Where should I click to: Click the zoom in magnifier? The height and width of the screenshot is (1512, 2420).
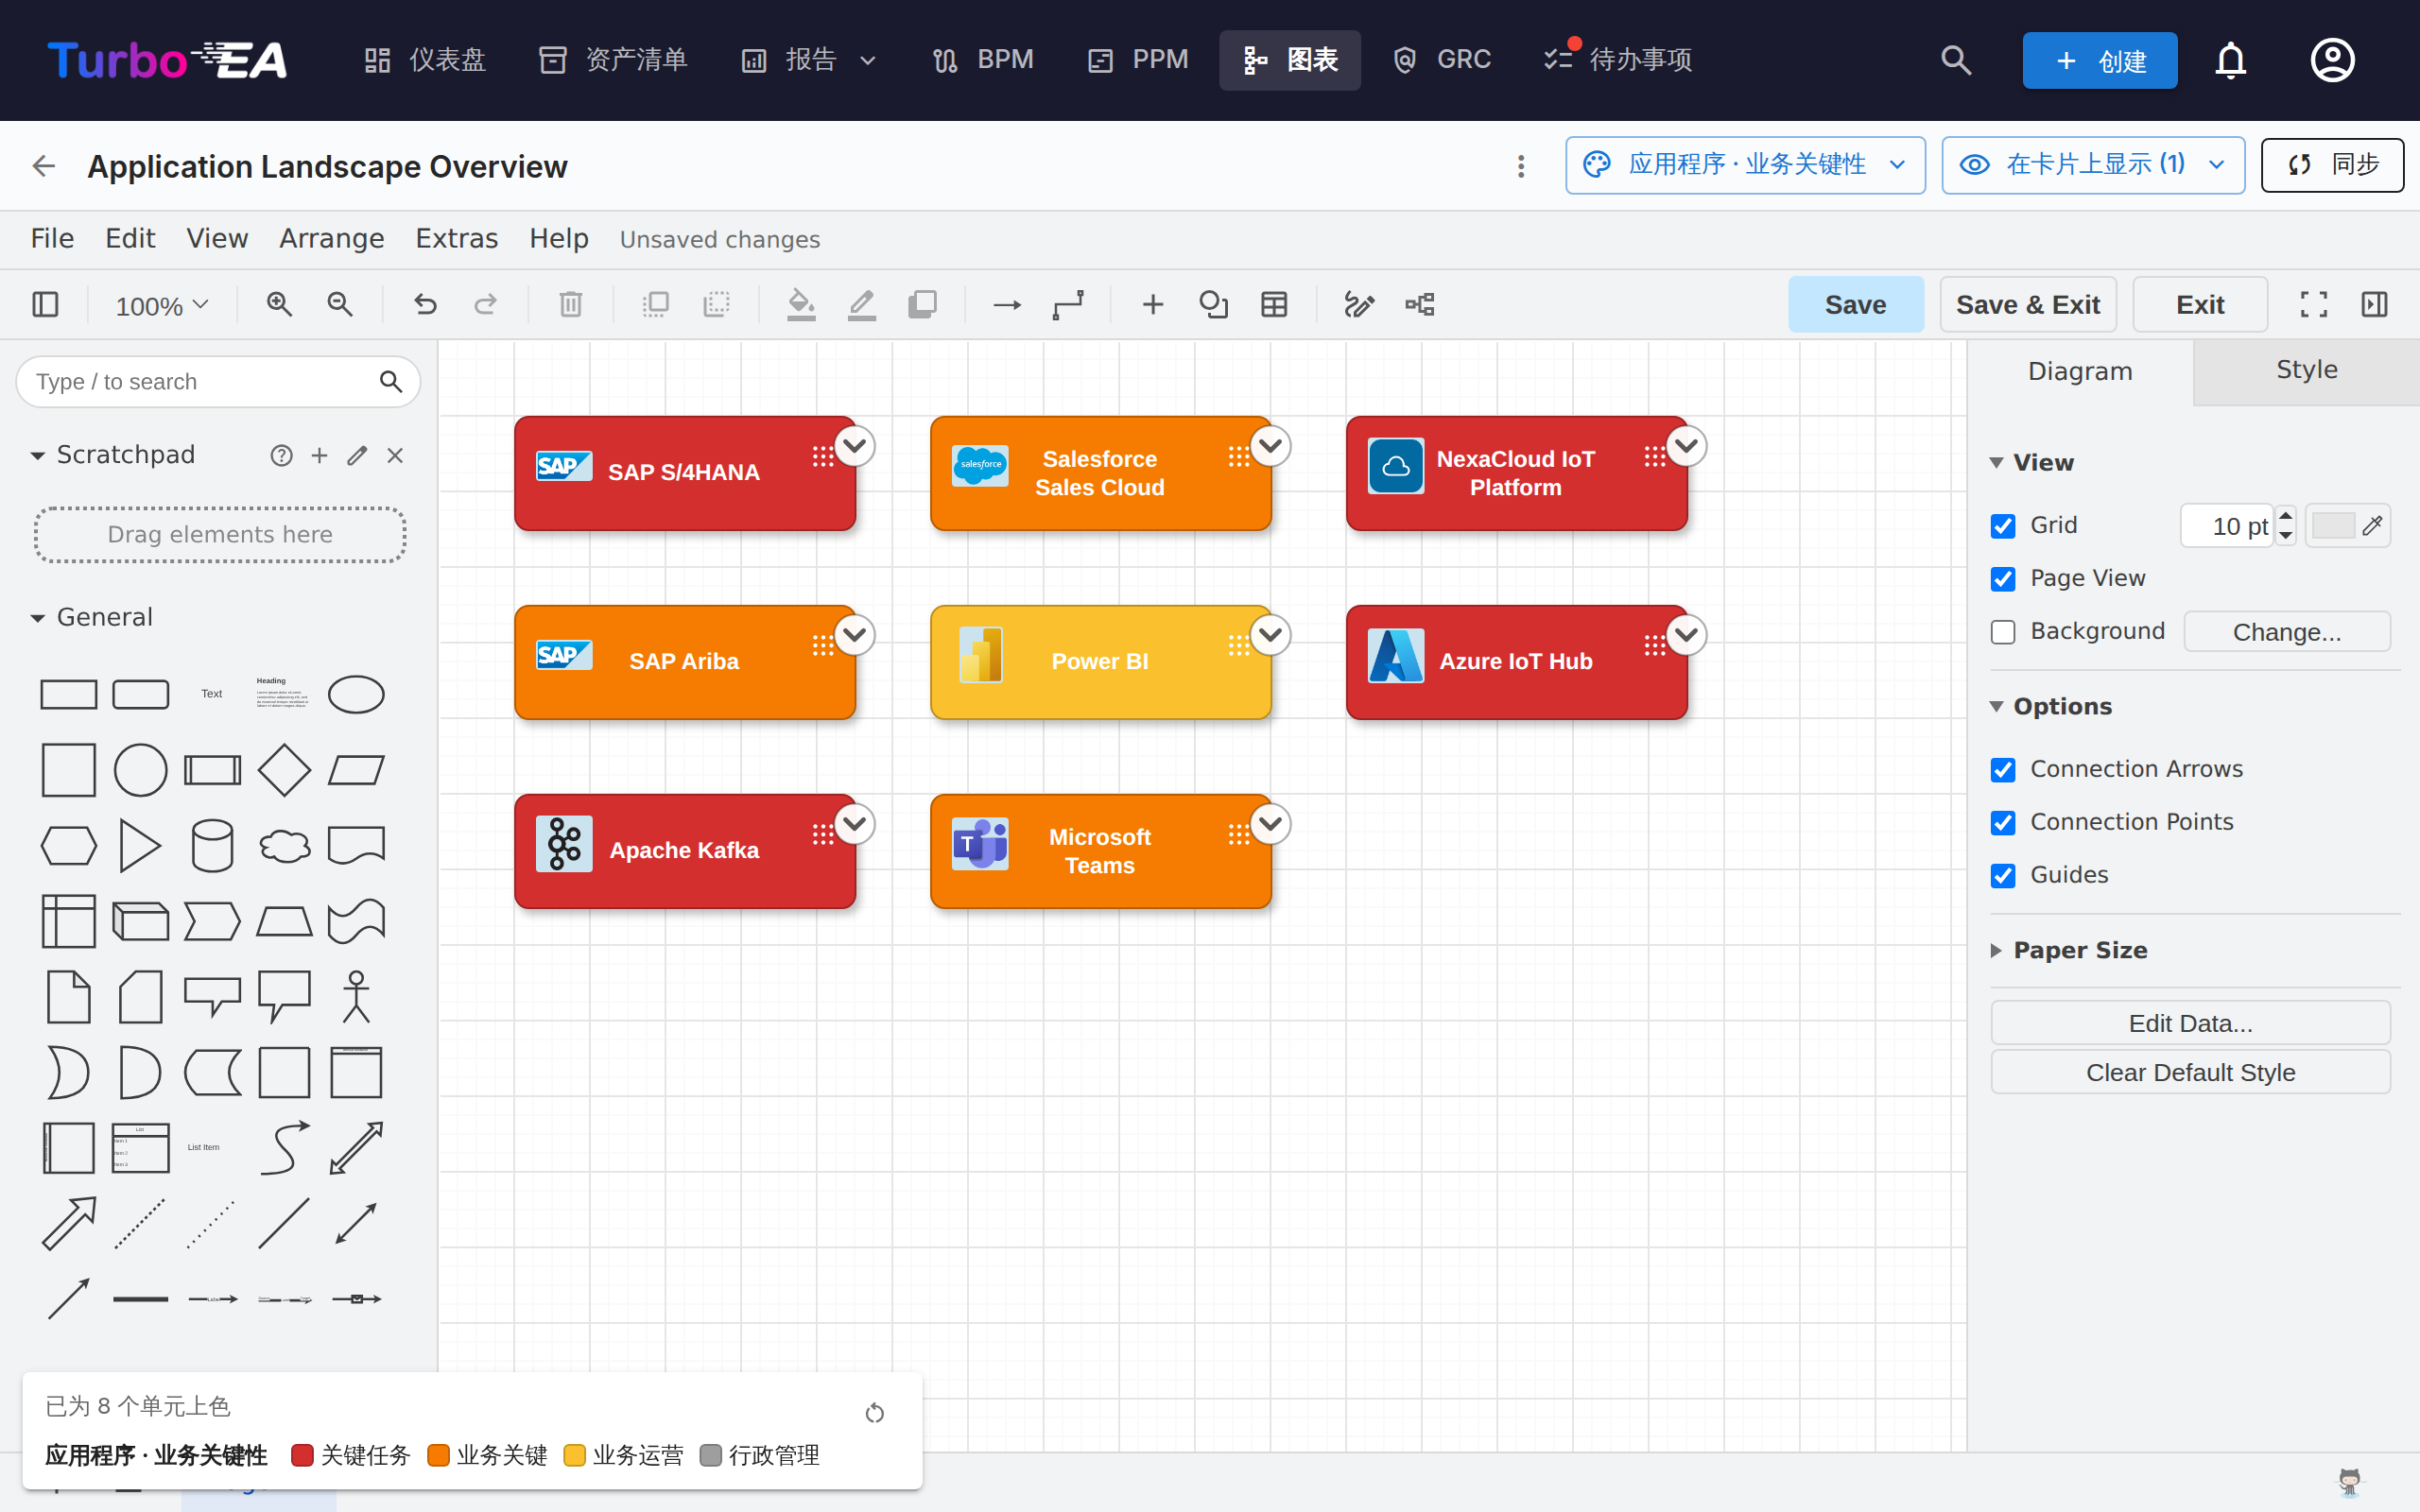tap(279, 304)
